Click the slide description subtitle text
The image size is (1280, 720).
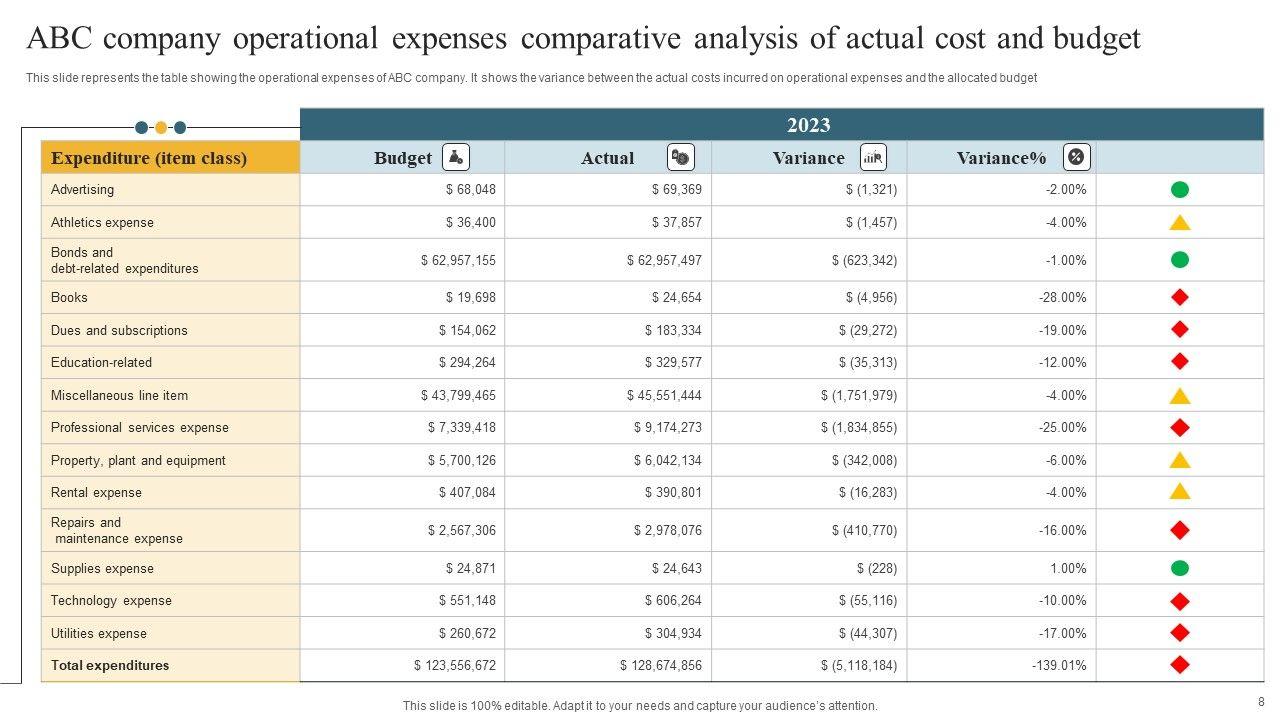(531, 78)
